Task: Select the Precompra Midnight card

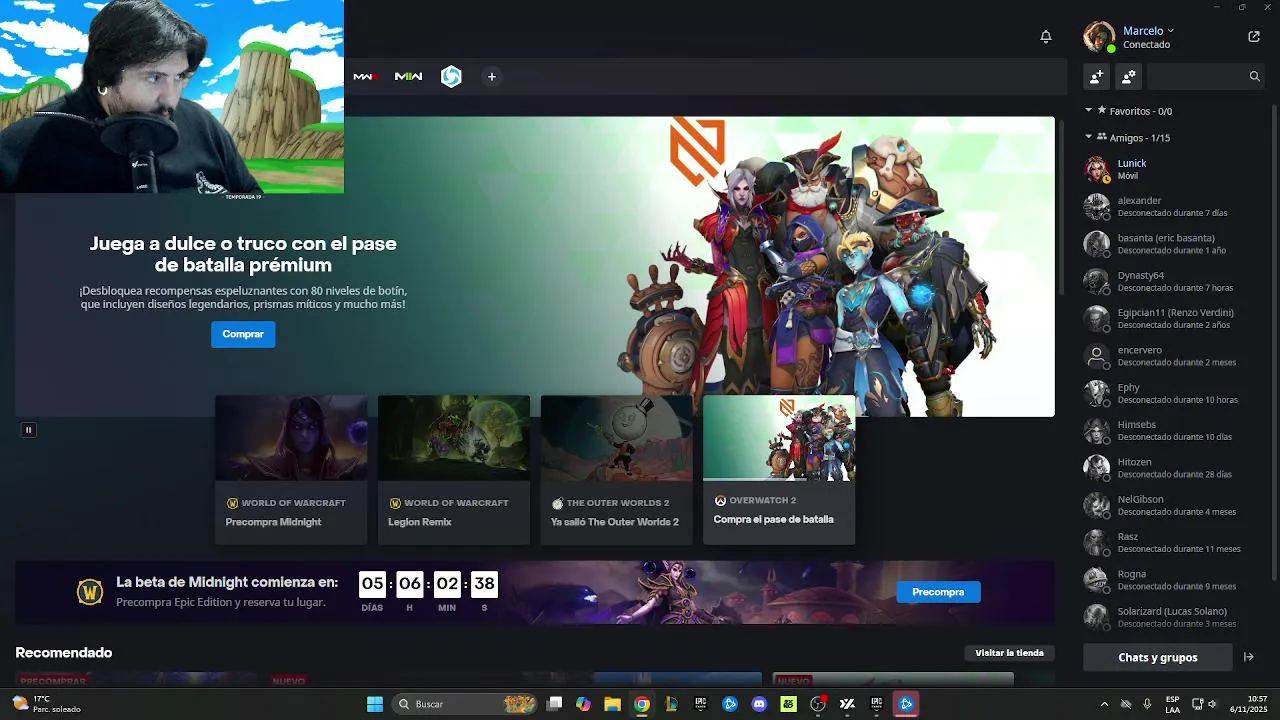Action: click(291, 470)
